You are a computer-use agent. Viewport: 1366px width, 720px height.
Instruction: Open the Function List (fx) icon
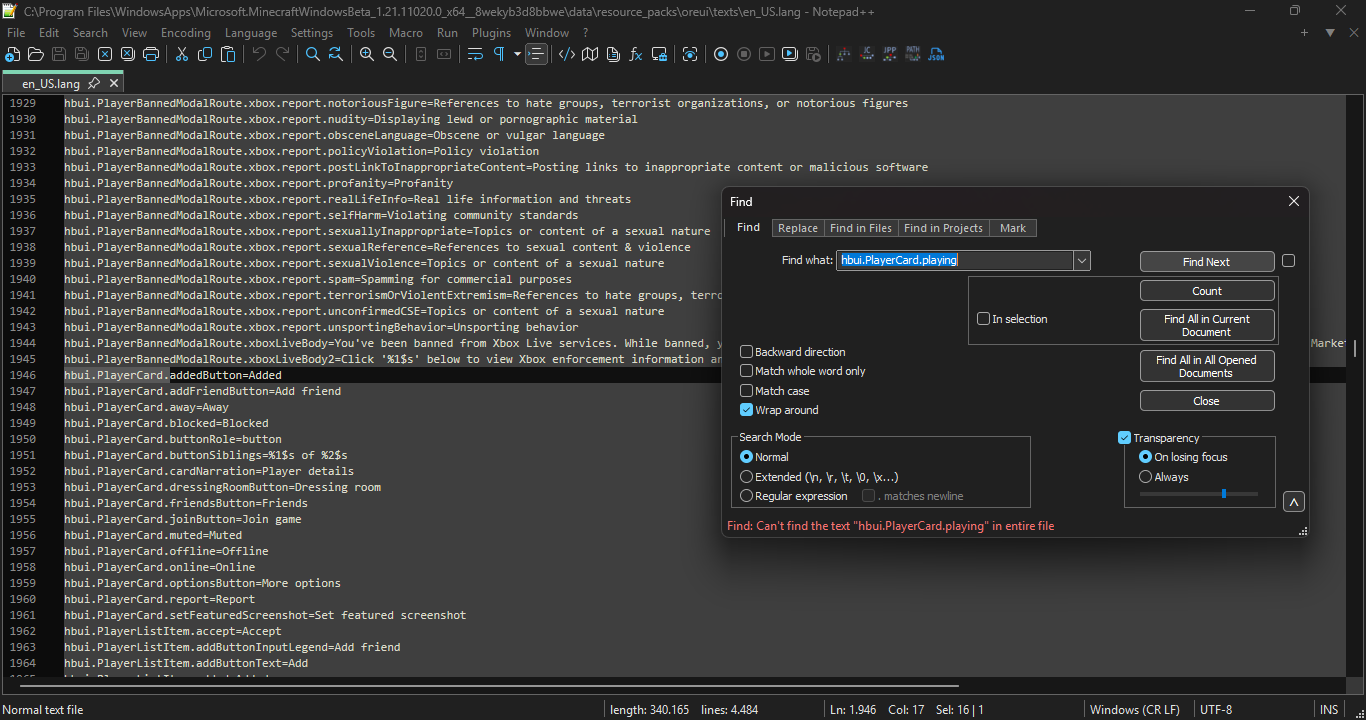(x=635, y=54)
